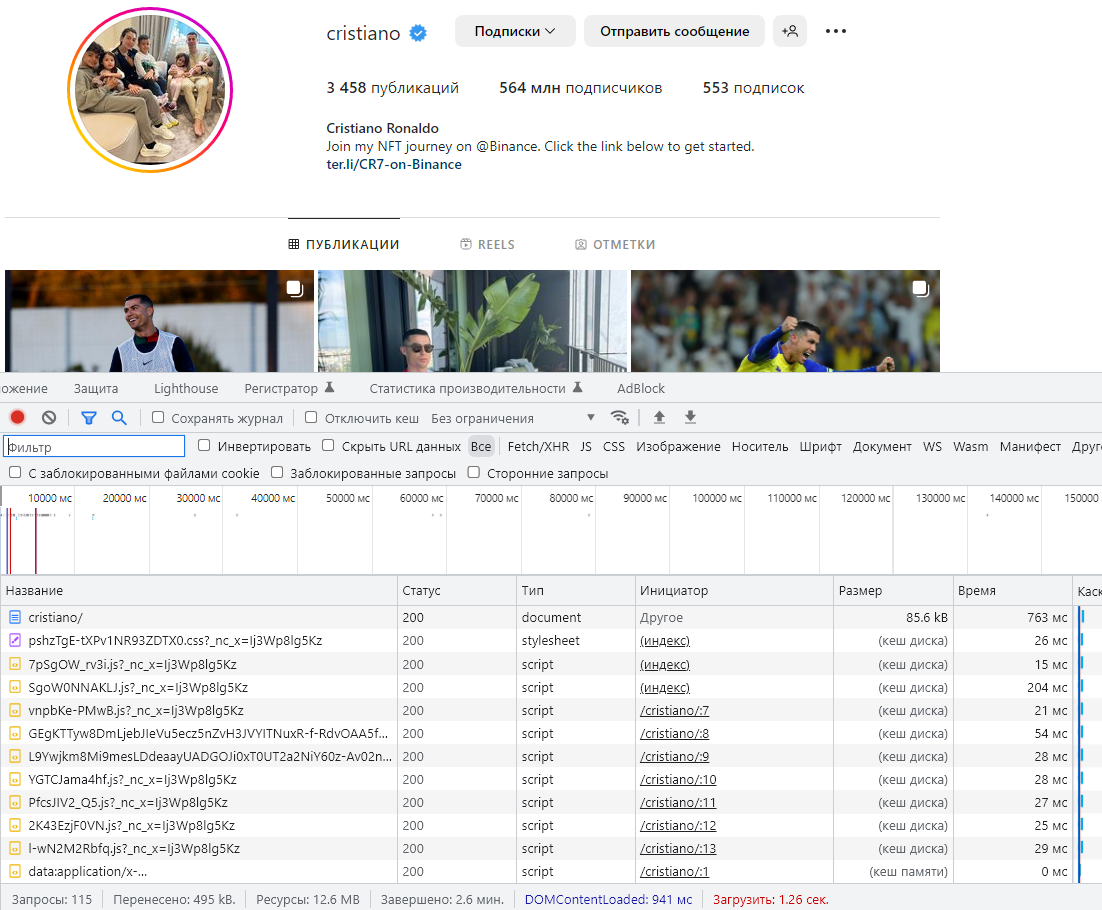Open the 'Подписки' following dropdown
1102x910 pixels.
pyautogui.click(x=515, y=31)
